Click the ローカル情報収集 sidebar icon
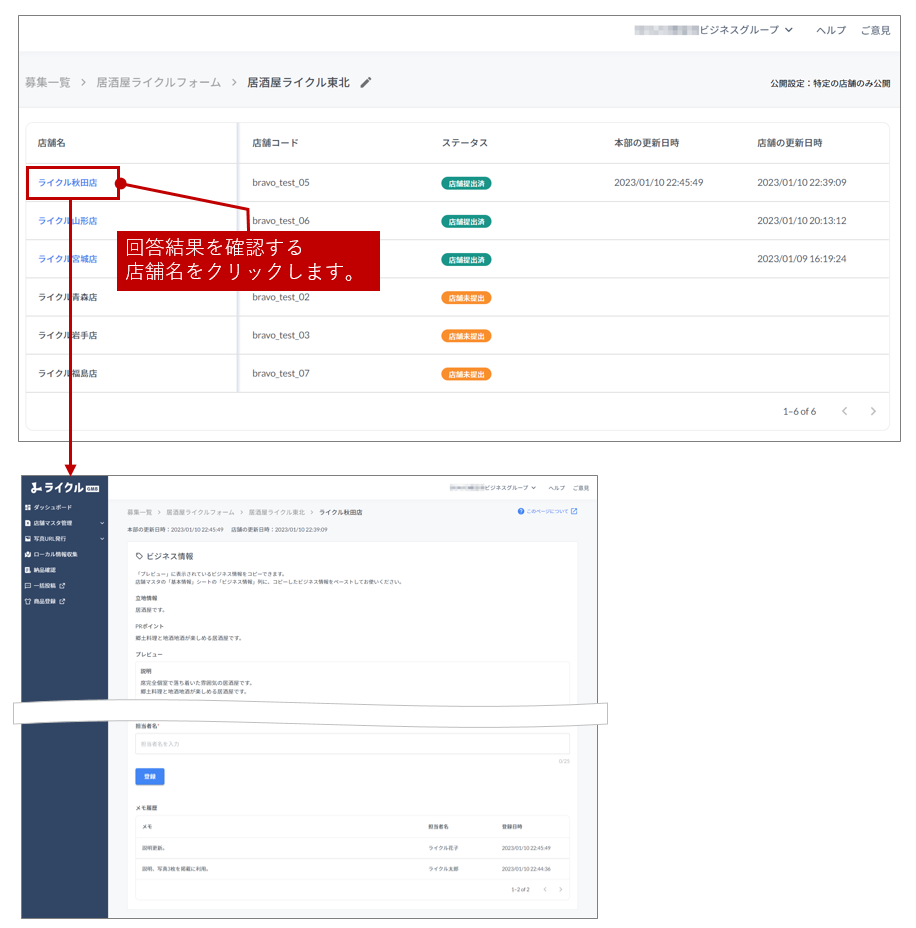916x928 pixels. pos(27,554)
